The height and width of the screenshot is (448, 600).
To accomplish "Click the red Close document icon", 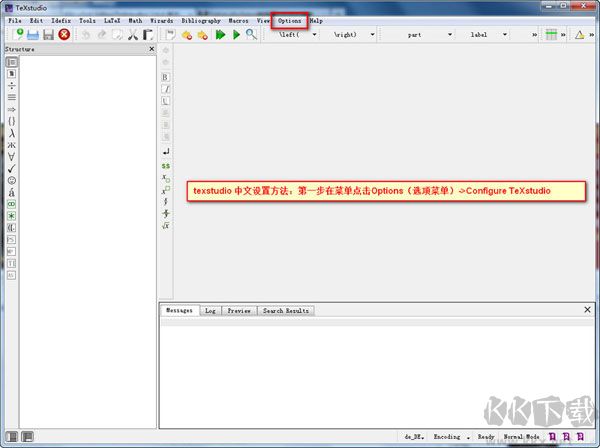I will click(64, 34).
